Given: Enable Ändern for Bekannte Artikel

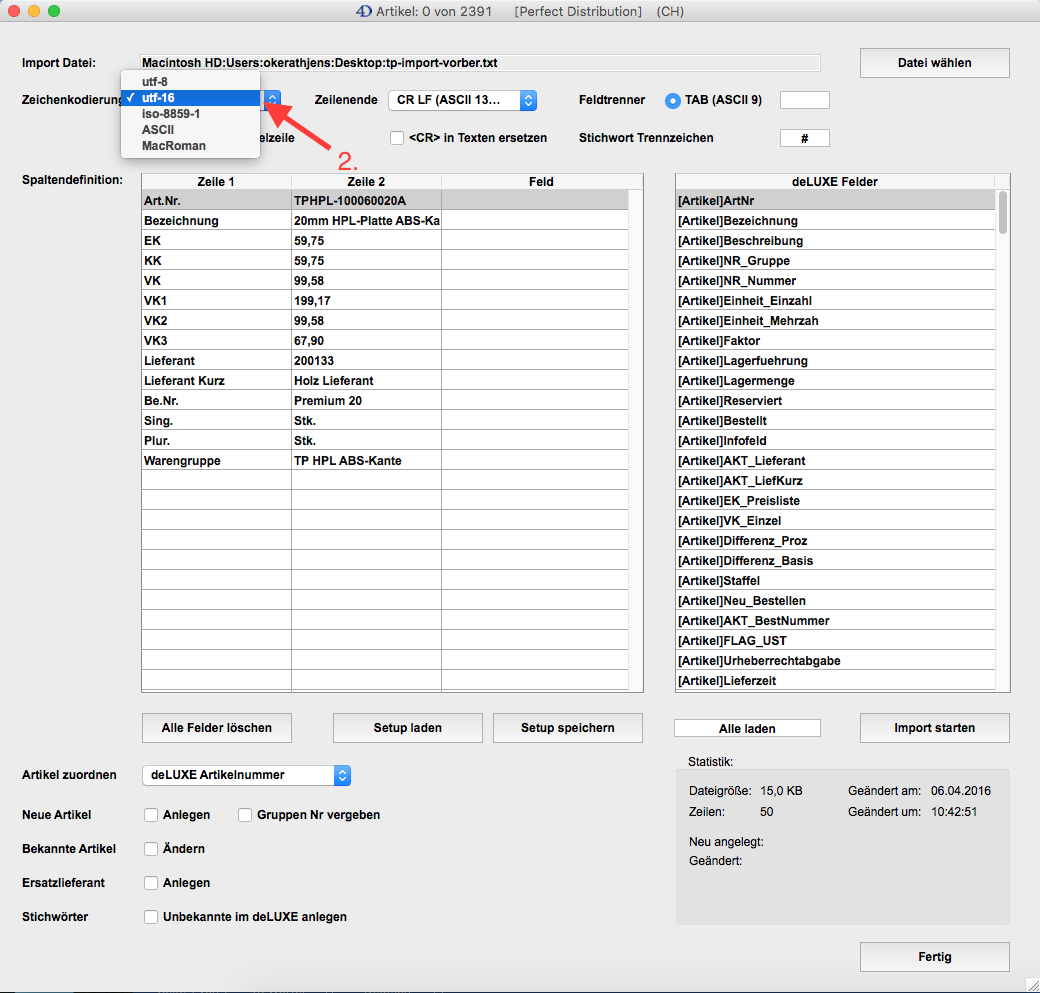Looking at the screenshot, I should (151, 849).
